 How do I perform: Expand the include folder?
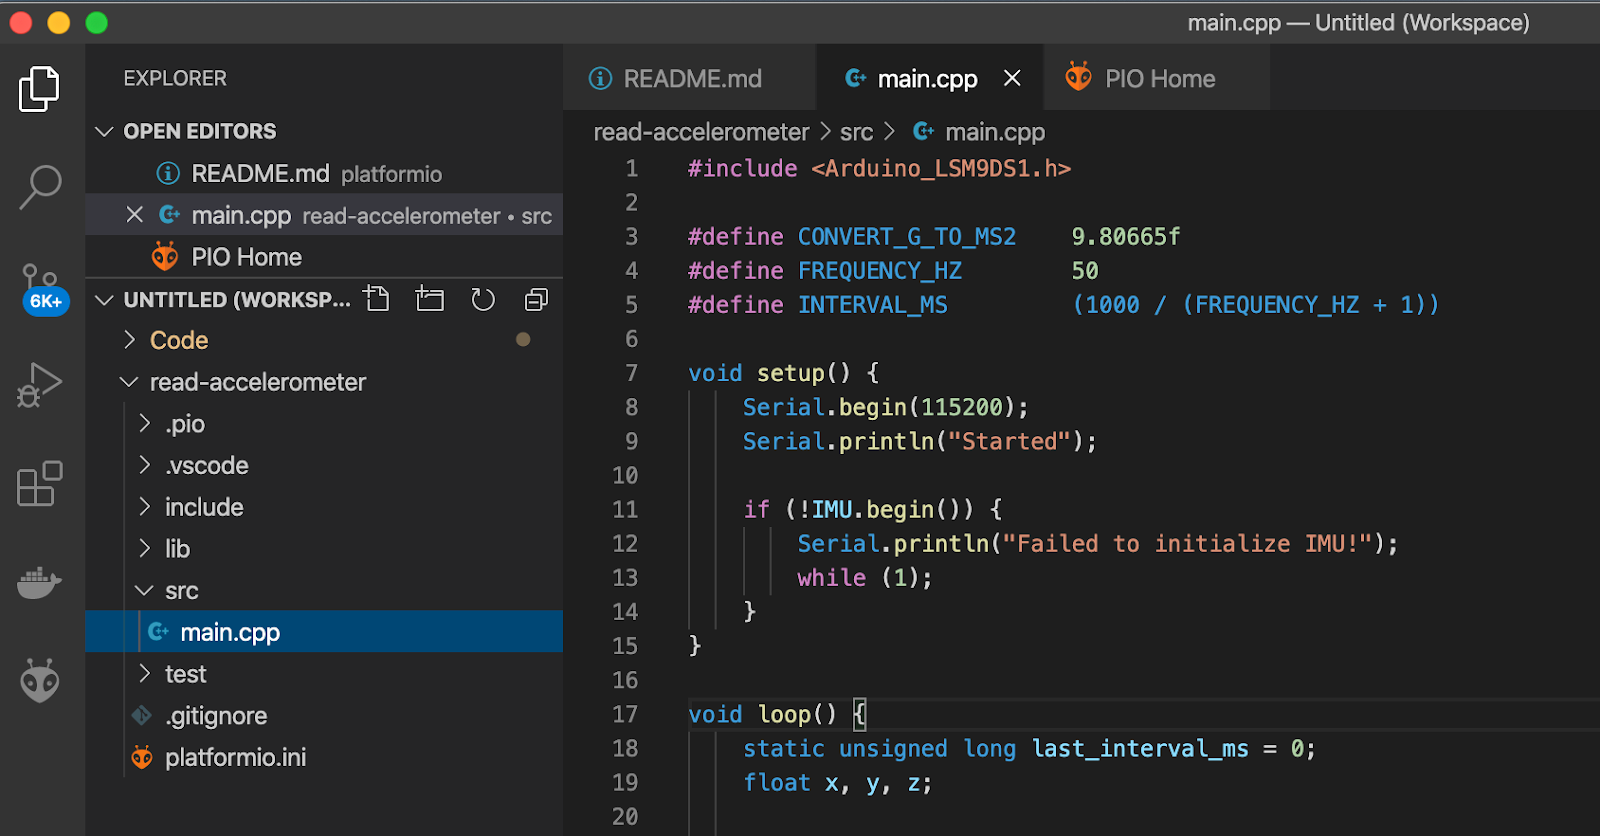click(204, 507)
